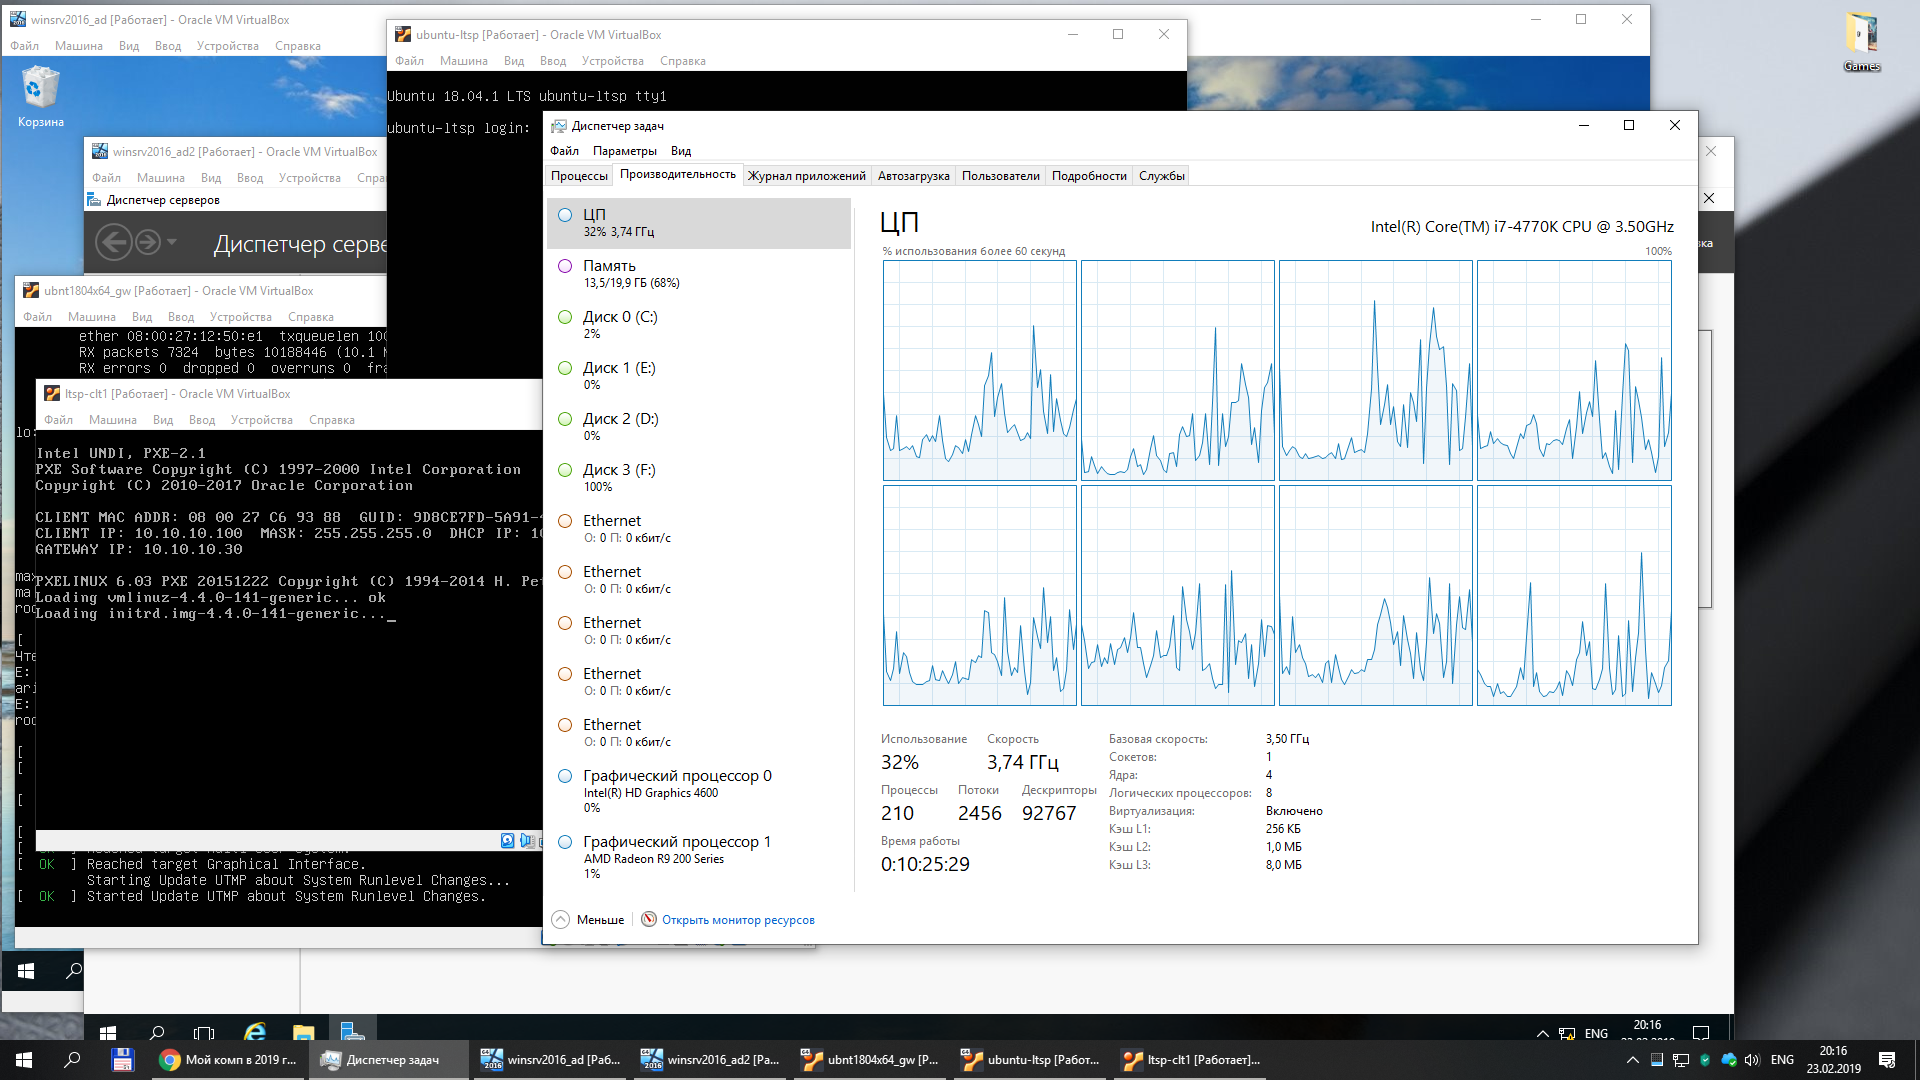Select Графический процессор 1 in sidebar
1920x1080 pixels.
699,857
